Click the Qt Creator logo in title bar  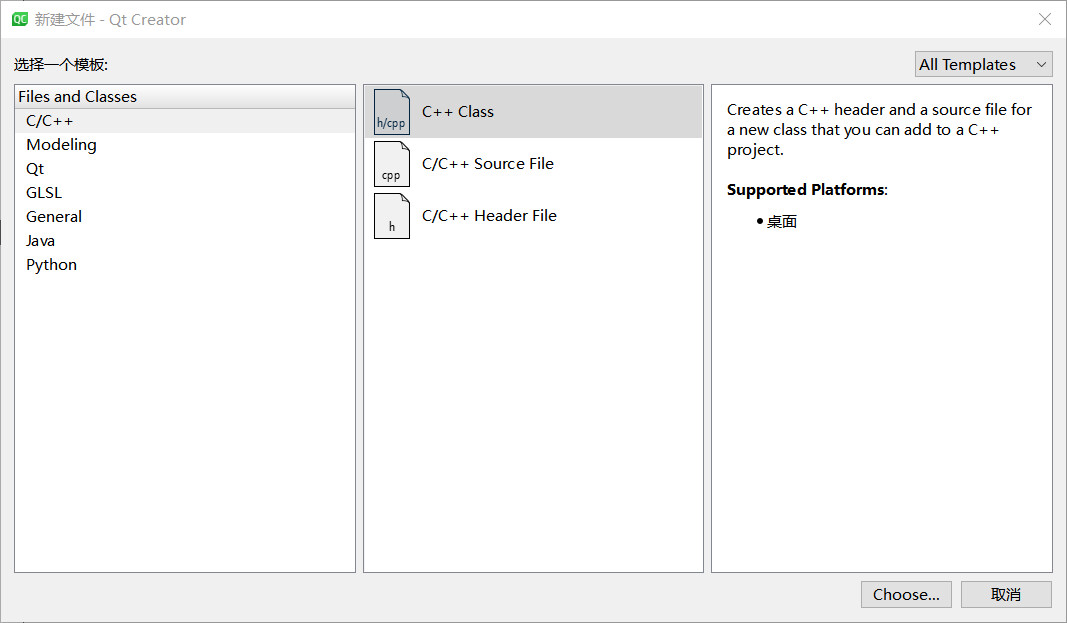(19, 19)
